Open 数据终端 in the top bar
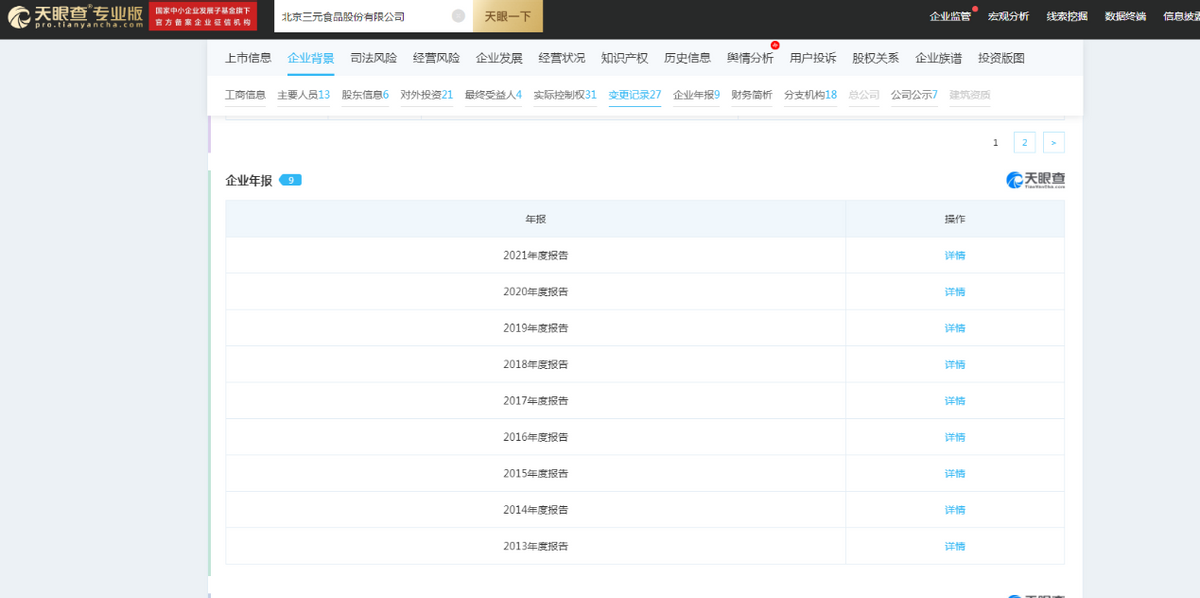 1125,16
